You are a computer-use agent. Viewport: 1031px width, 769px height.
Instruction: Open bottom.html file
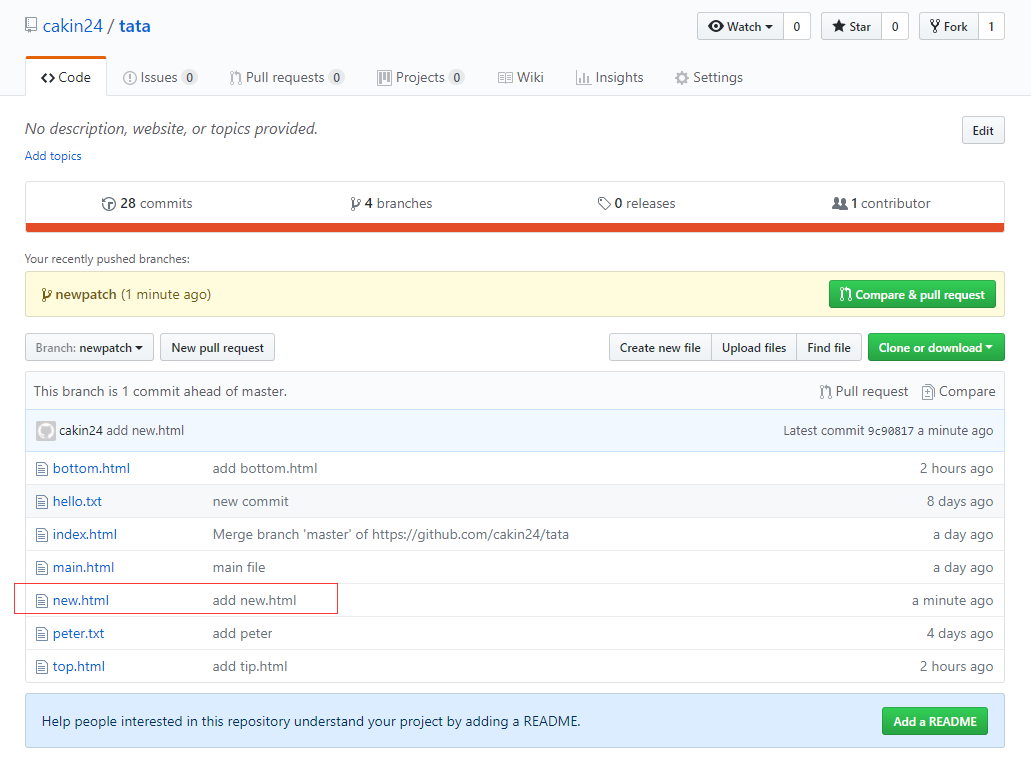tap(91, 468)
